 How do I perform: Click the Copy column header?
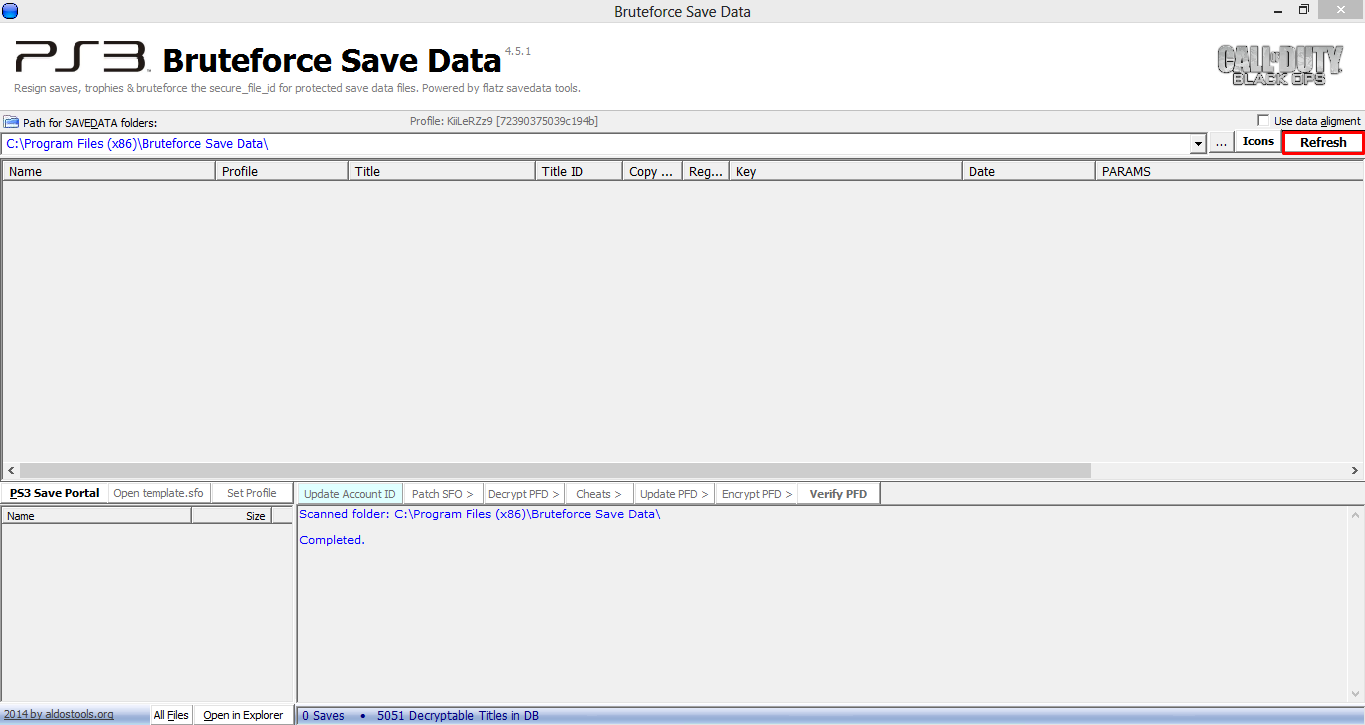pos(652,171)
